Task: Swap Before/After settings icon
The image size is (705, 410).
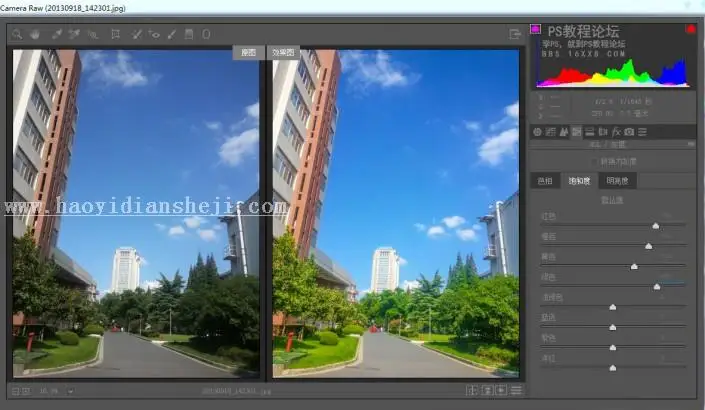Action: (x=486, y=390)
